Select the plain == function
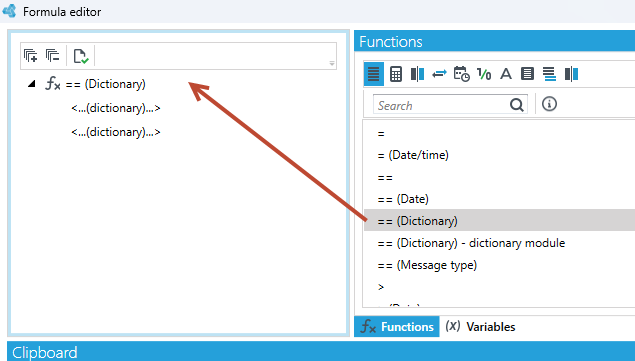The width and height of the screenshot is (635, 361). pyautogui.click(x=385, y=178)
